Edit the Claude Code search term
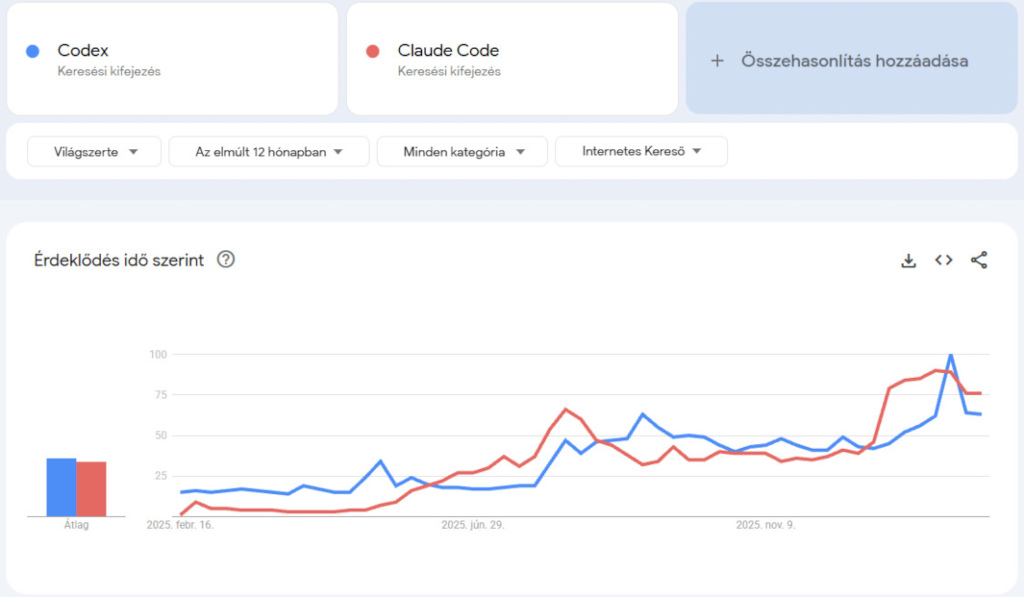The width and height of the screenshot is (1024, 597). click(448, 51)
